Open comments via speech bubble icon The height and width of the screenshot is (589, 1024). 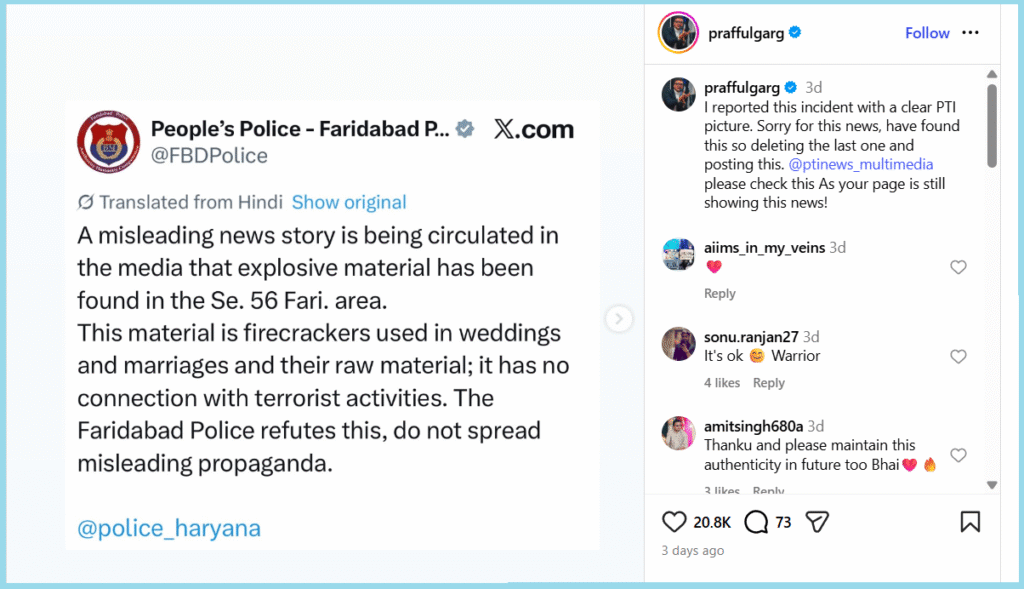[x=756, y=521]
